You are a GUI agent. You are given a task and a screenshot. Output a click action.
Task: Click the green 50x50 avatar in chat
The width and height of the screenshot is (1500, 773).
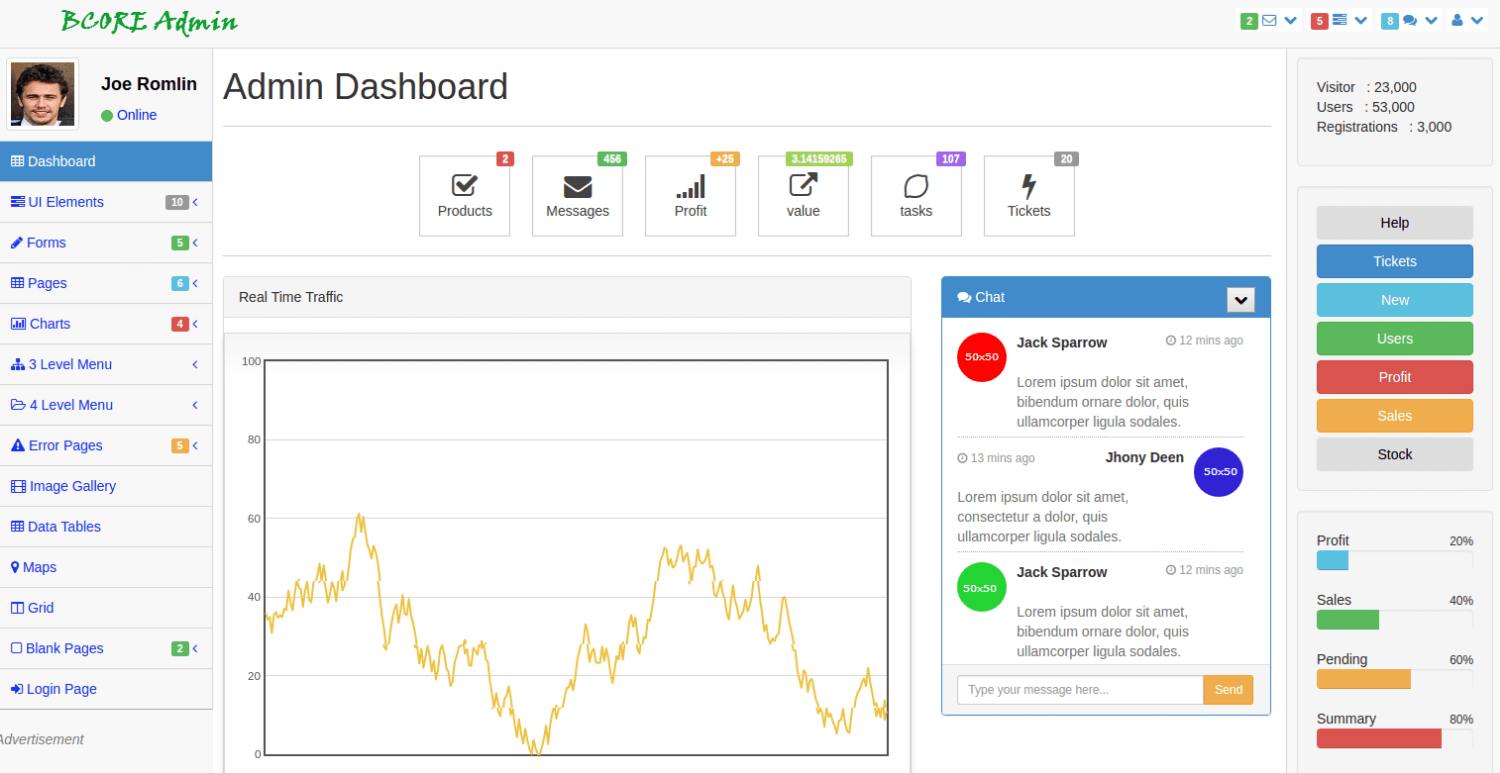click(982, 587)
